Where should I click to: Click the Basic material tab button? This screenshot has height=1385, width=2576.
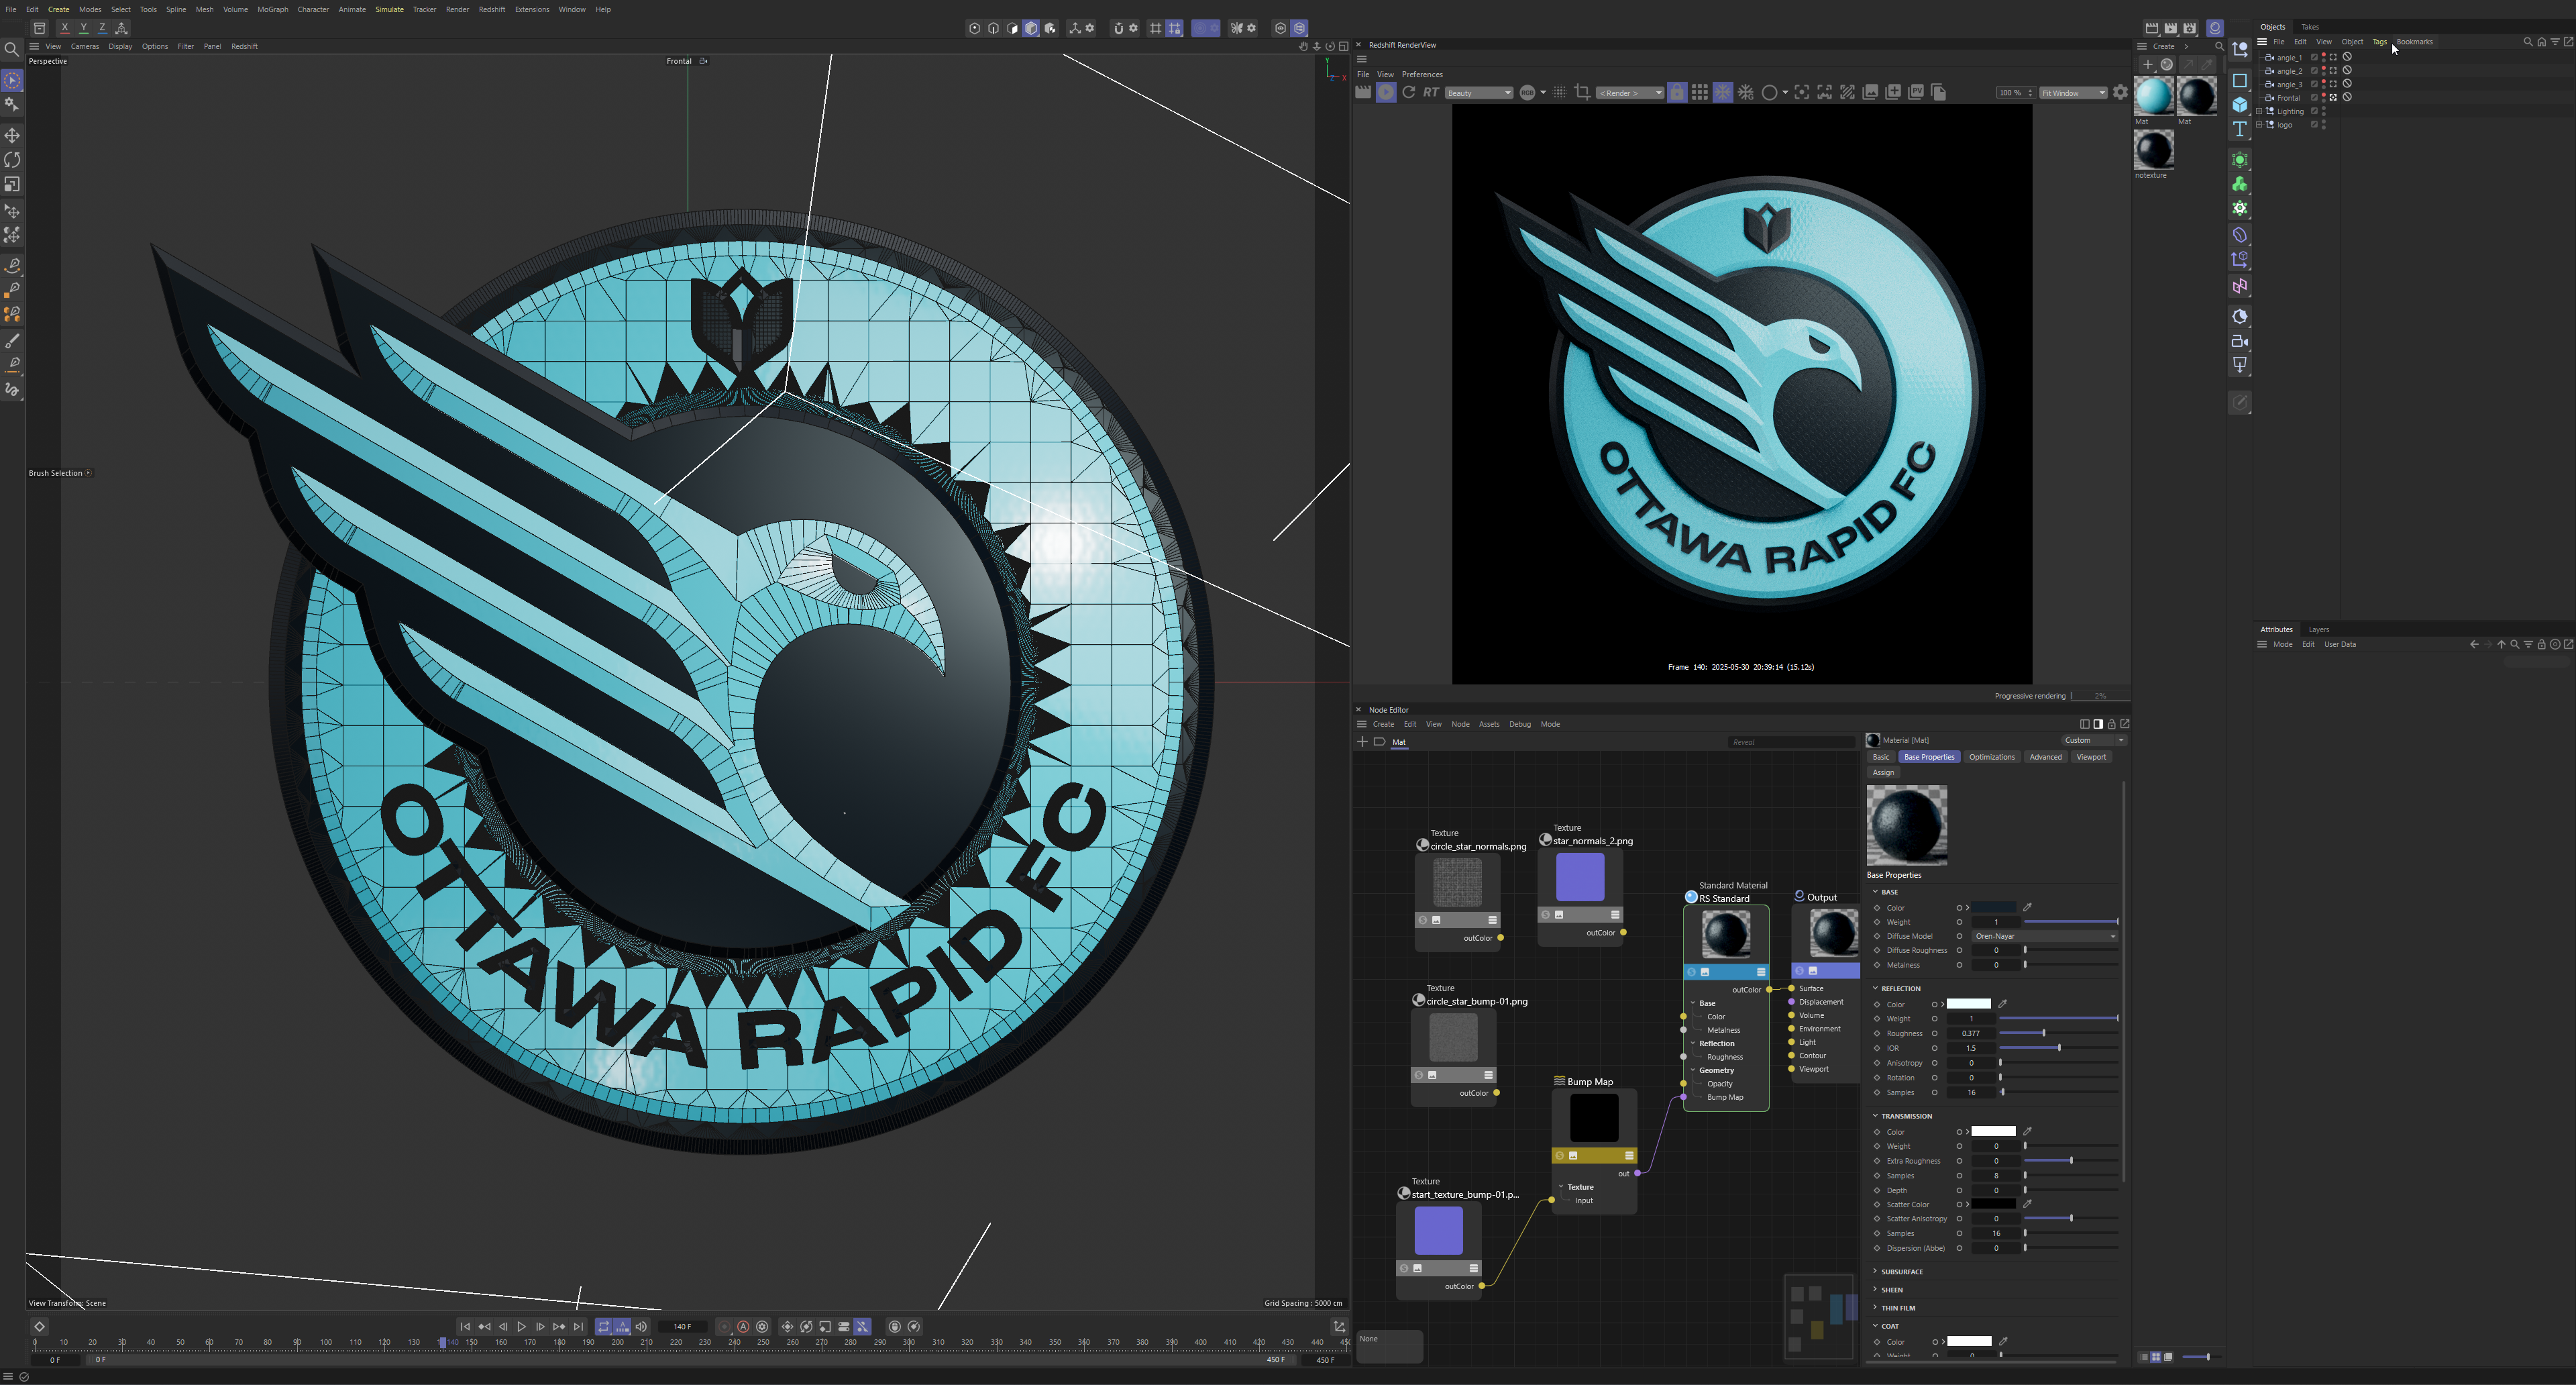pyautogui.click(x=1881, y=757)
